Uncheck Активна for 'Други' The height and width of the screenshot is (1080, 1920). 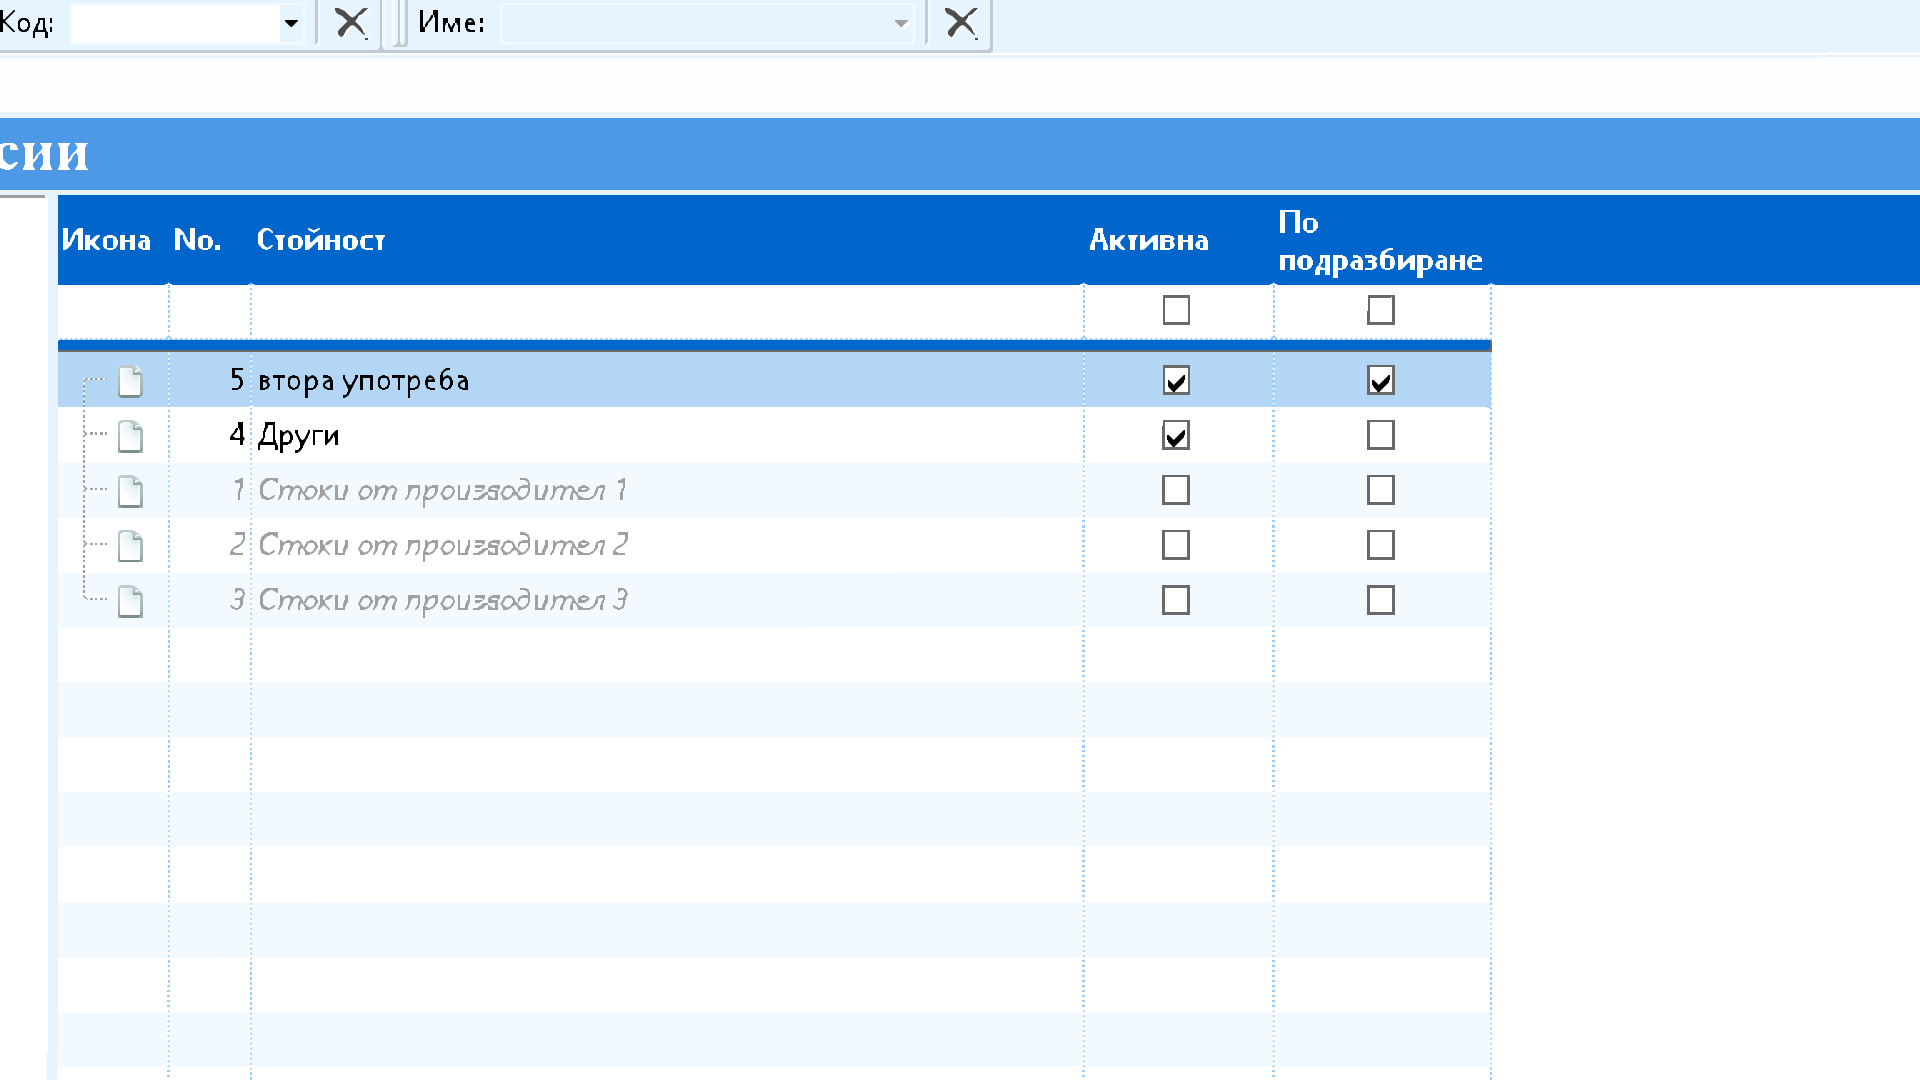point(1176,436)
